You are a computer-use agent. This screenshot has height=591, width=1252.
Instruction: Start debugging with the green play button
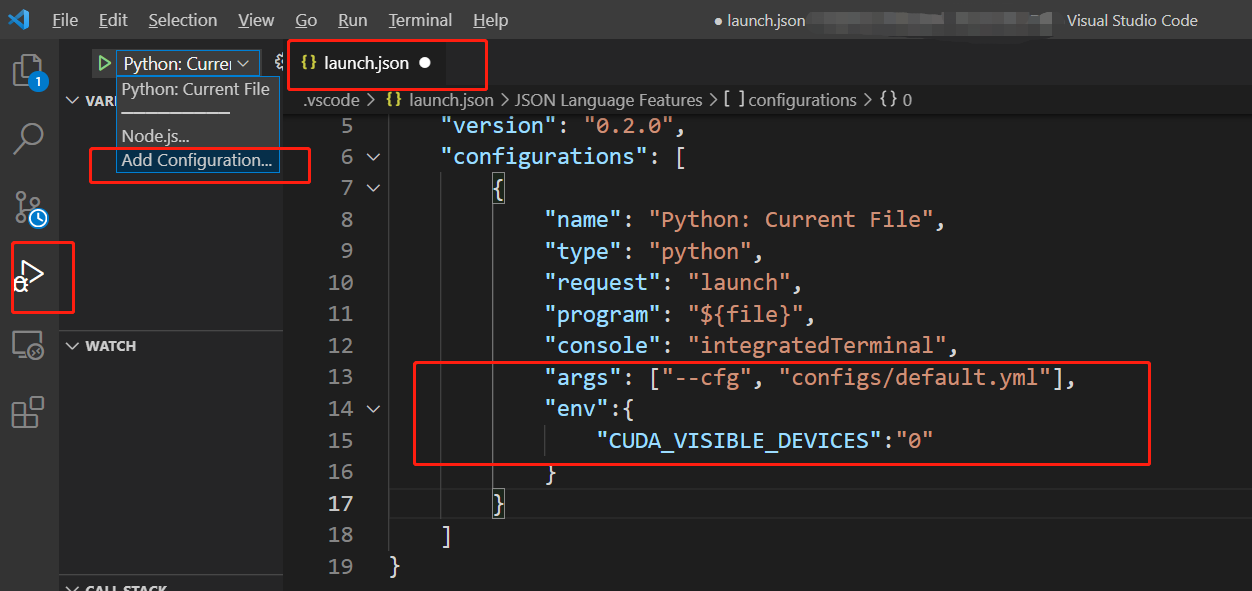pos(104,62)
